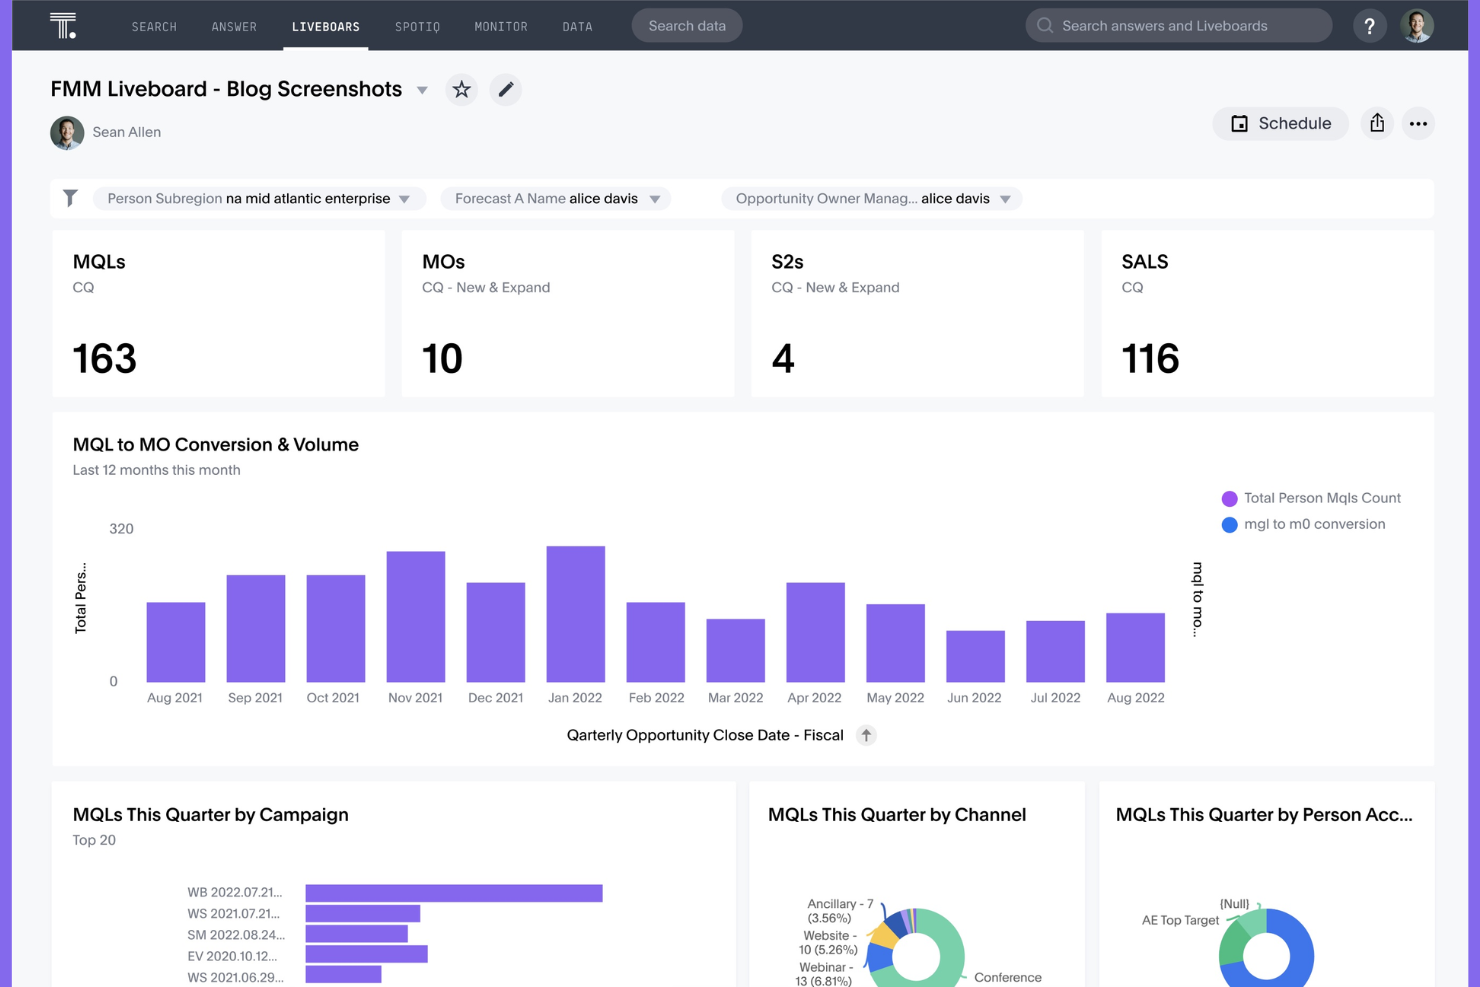
Task: Select the Liveboars tab
Action: (x=326, y=27)
